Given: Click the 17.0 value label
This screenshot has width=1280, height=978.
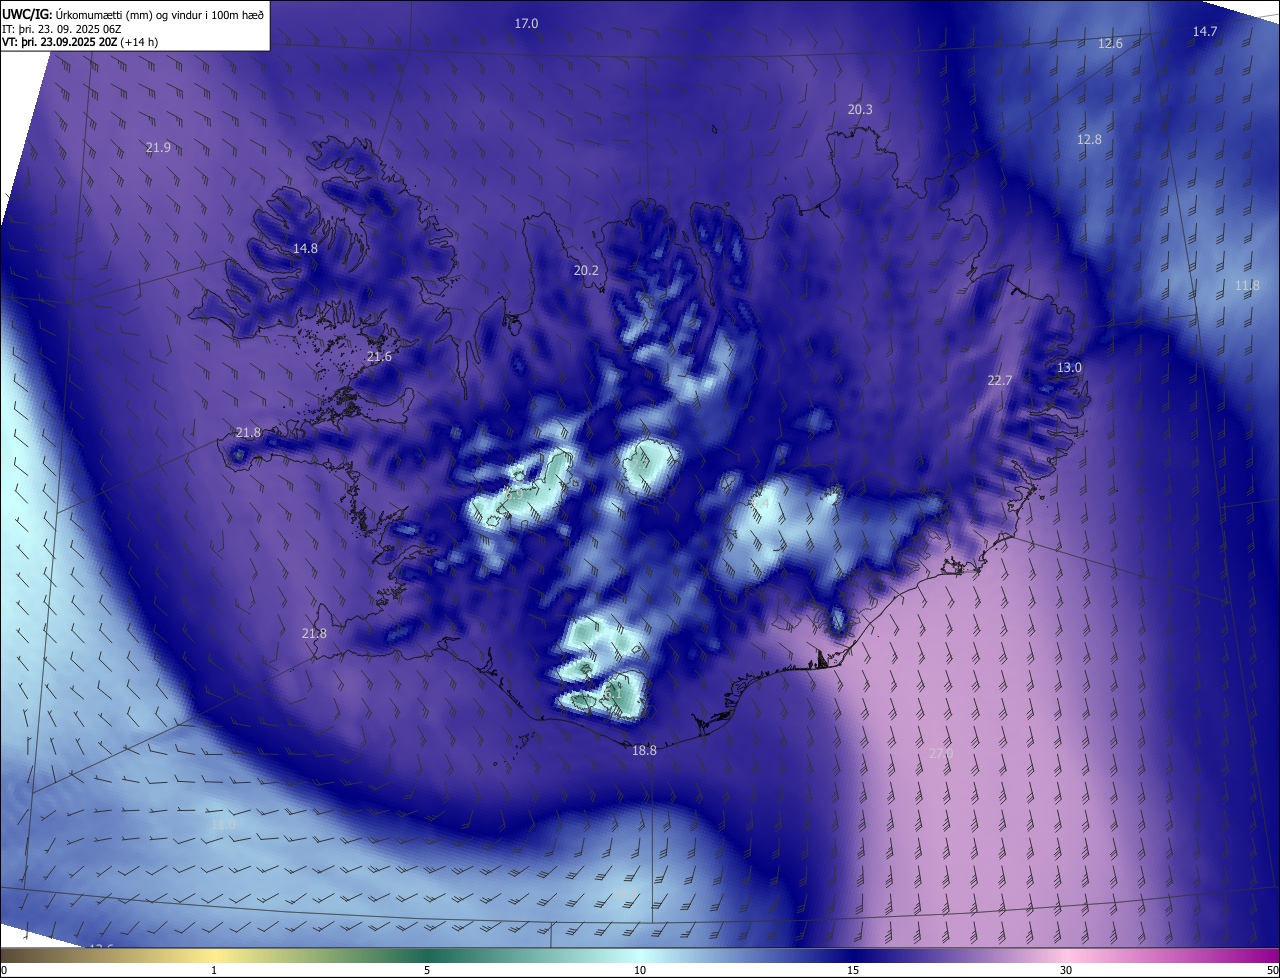Looking at the screenshot, I should pos(526,23).
